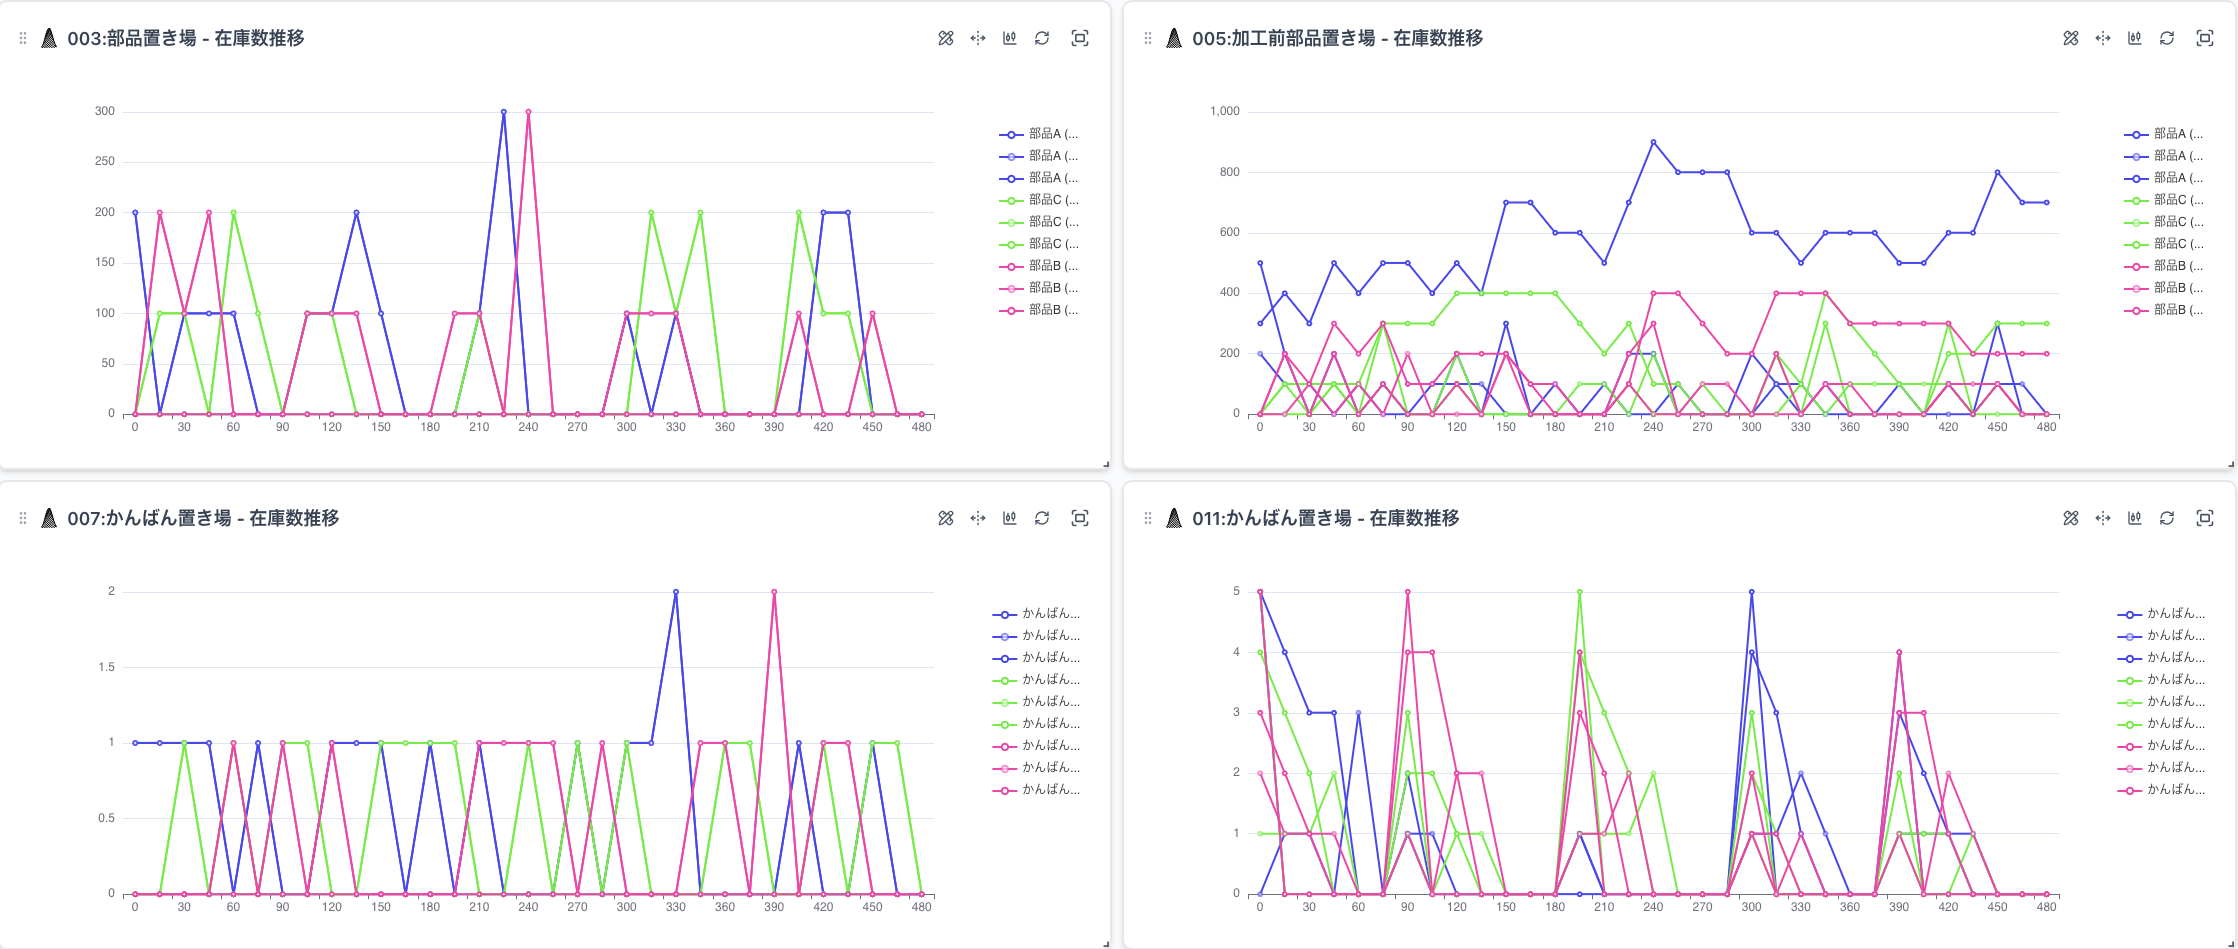Click the candlestick chart icon in 005 panel
The height and width of the screenshot is (949, 2238).
click(x=2134, y=38)
